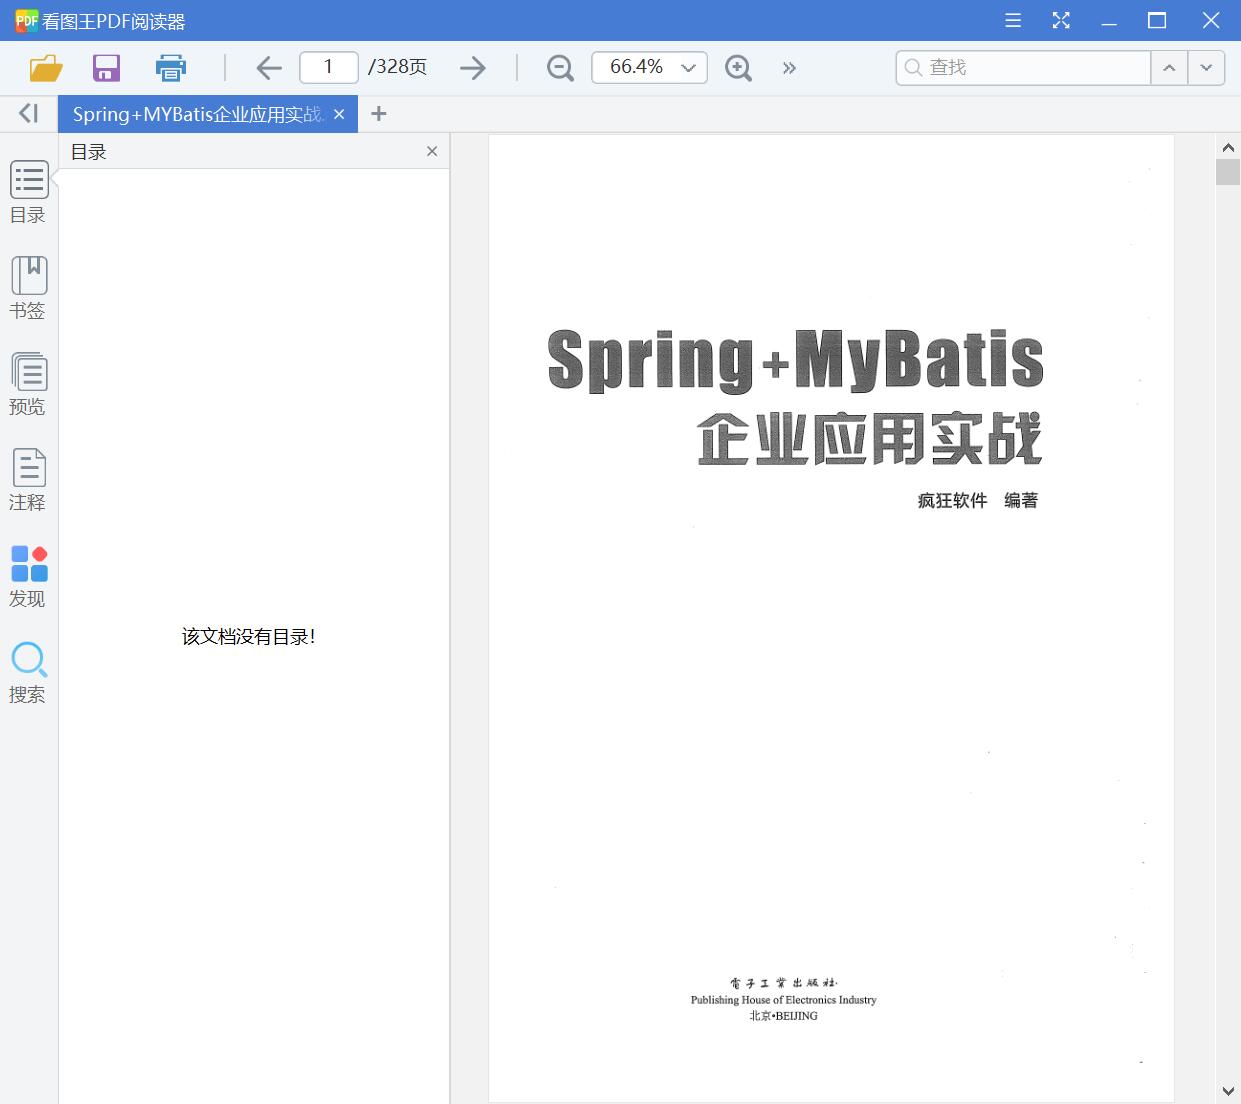
Task: Click the /328页 total pages label
Action: coord(398,67)
